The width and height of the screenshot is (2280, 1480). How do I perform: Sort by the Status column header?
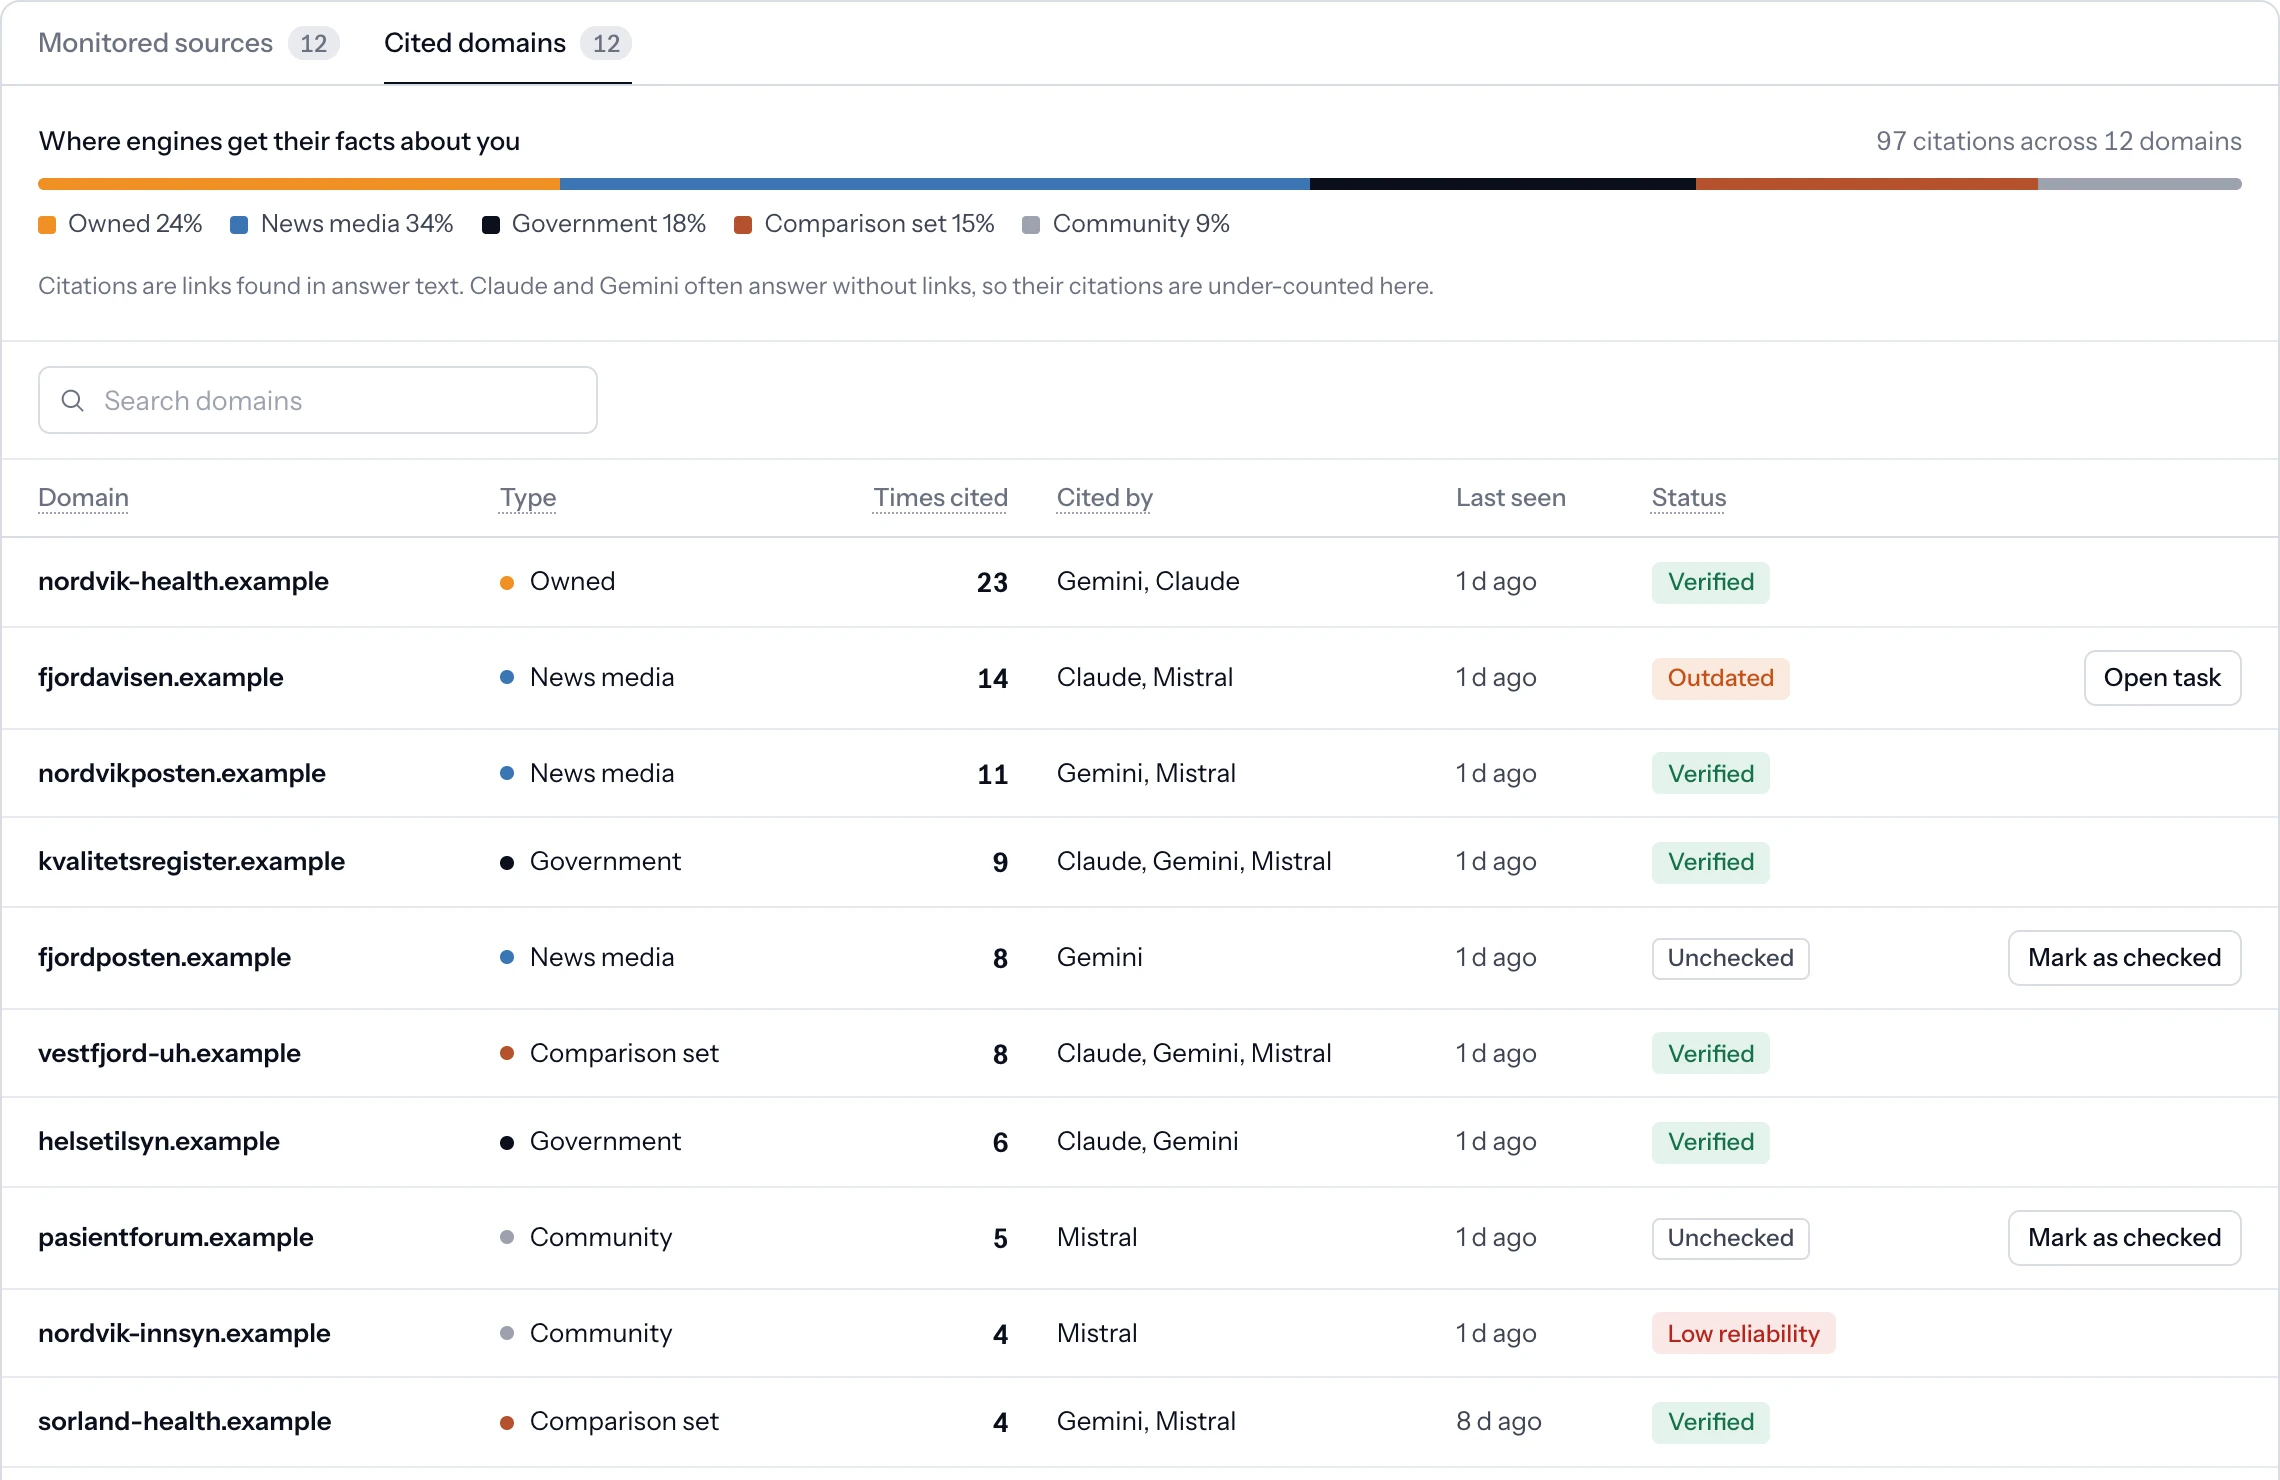coord(1689,497)
